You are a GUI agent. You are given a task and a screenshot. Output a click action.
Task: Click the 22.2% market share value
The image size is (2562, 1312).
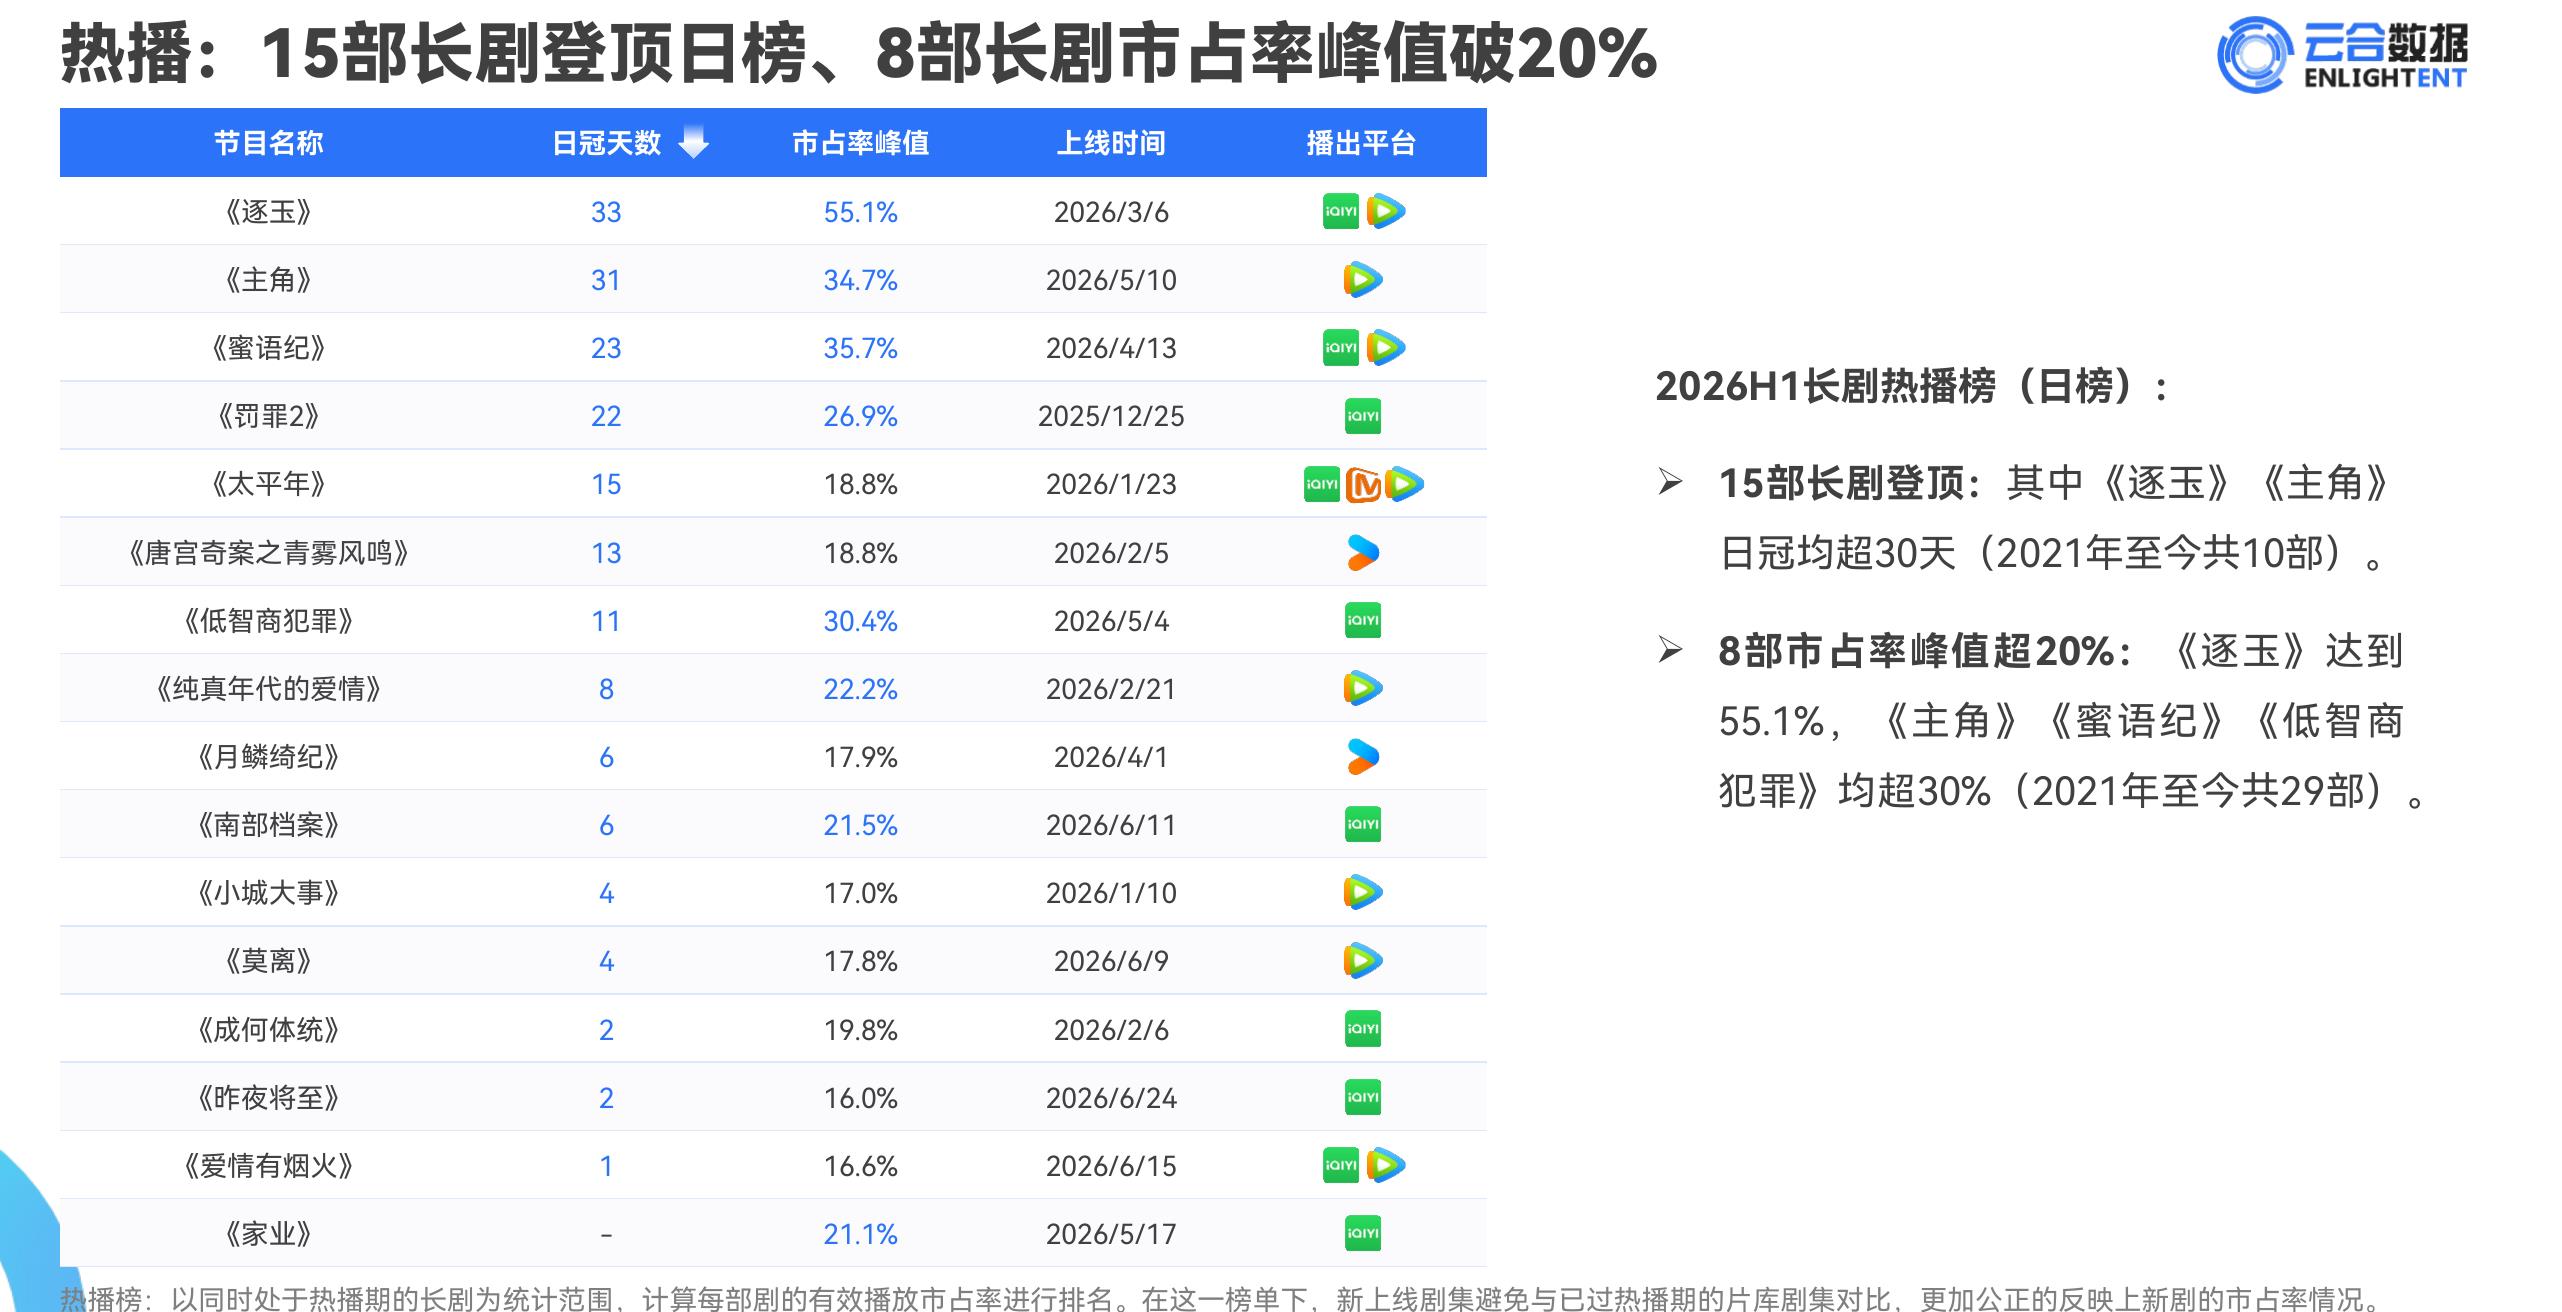pyautogui.click(x=860, y=689)
